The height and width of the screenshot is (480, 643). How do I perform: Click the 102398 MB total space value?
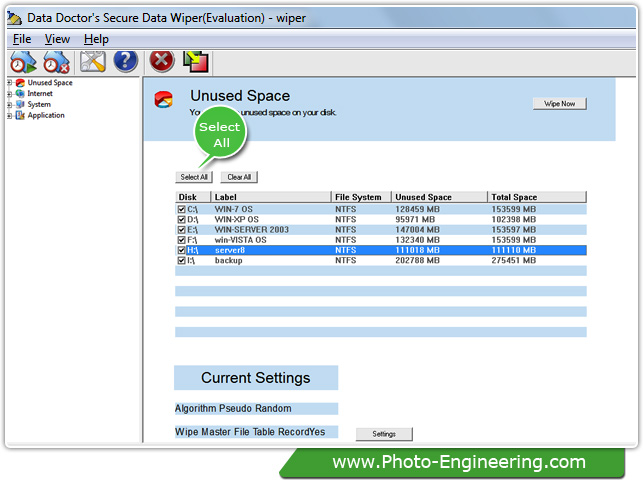point(513,220)
